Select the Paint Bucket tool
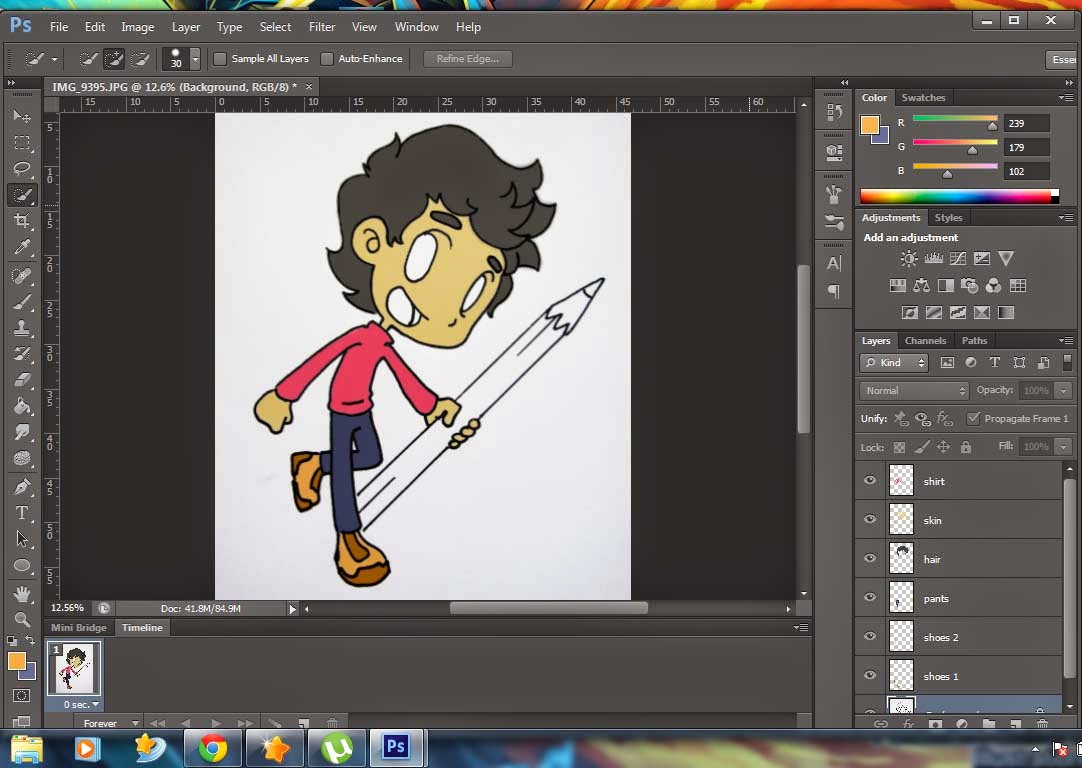The image size is (1082, 768). [22, 406]
